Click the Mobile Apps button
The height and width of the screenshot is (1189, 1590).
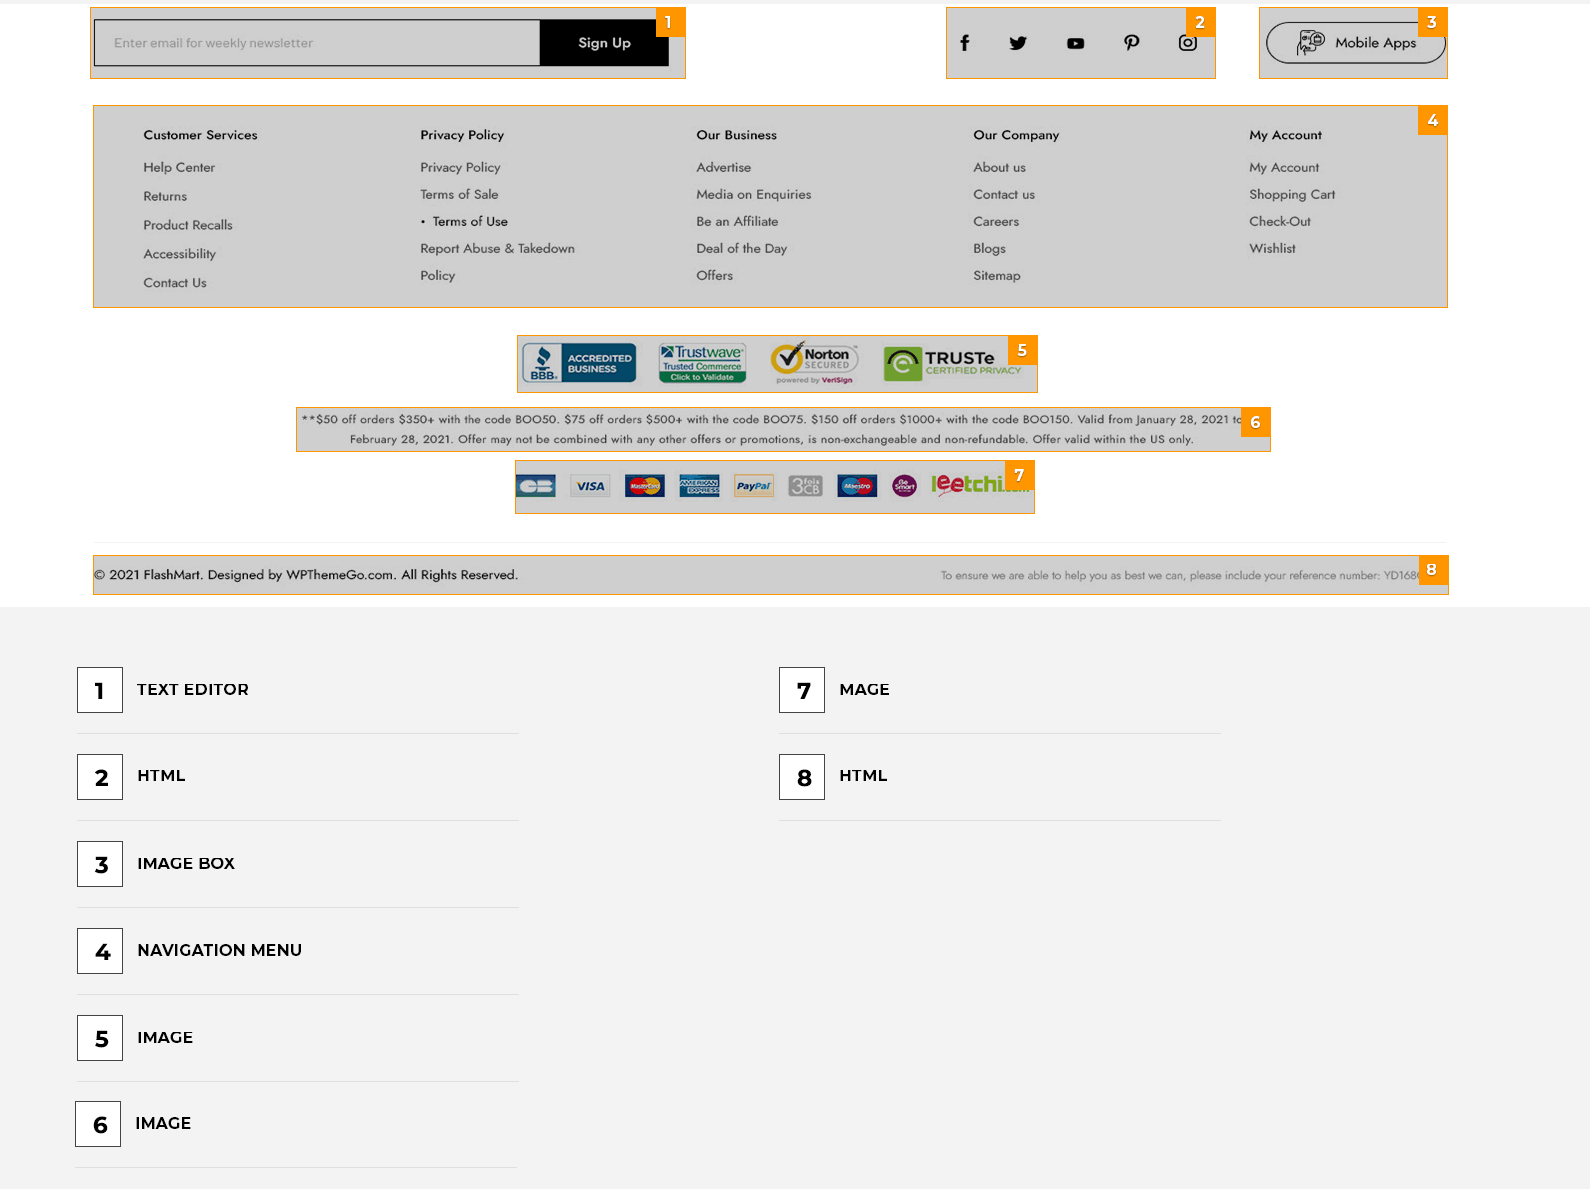point(1356,43)
